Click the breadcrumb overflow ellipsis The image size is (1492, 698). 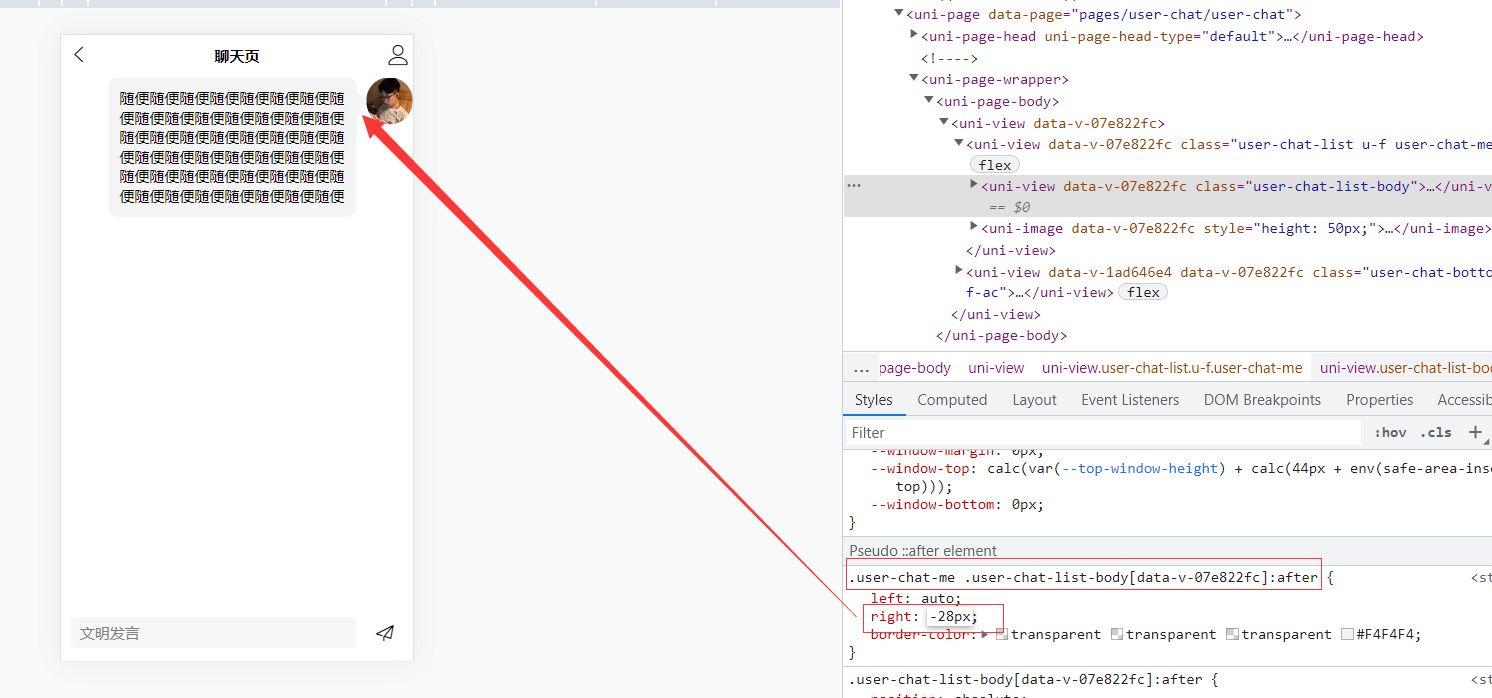[x=861, y=368]
